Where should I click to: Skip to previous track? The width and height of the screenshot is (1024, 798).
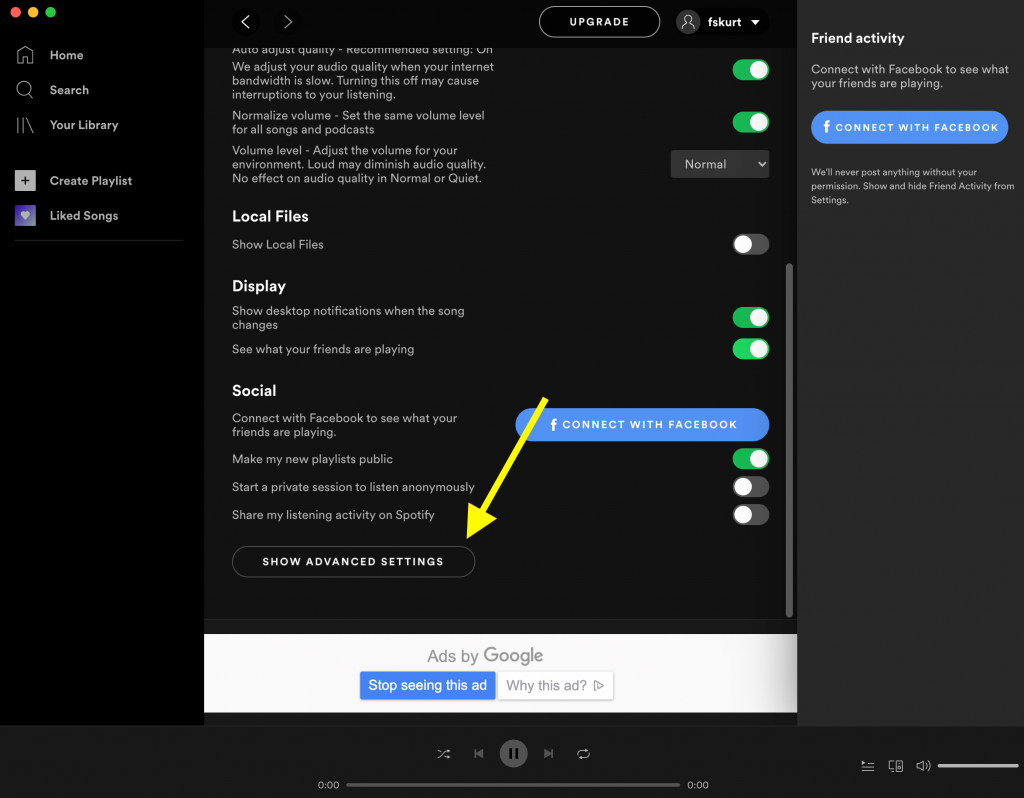pyautogui.click(x=479, y=754)
